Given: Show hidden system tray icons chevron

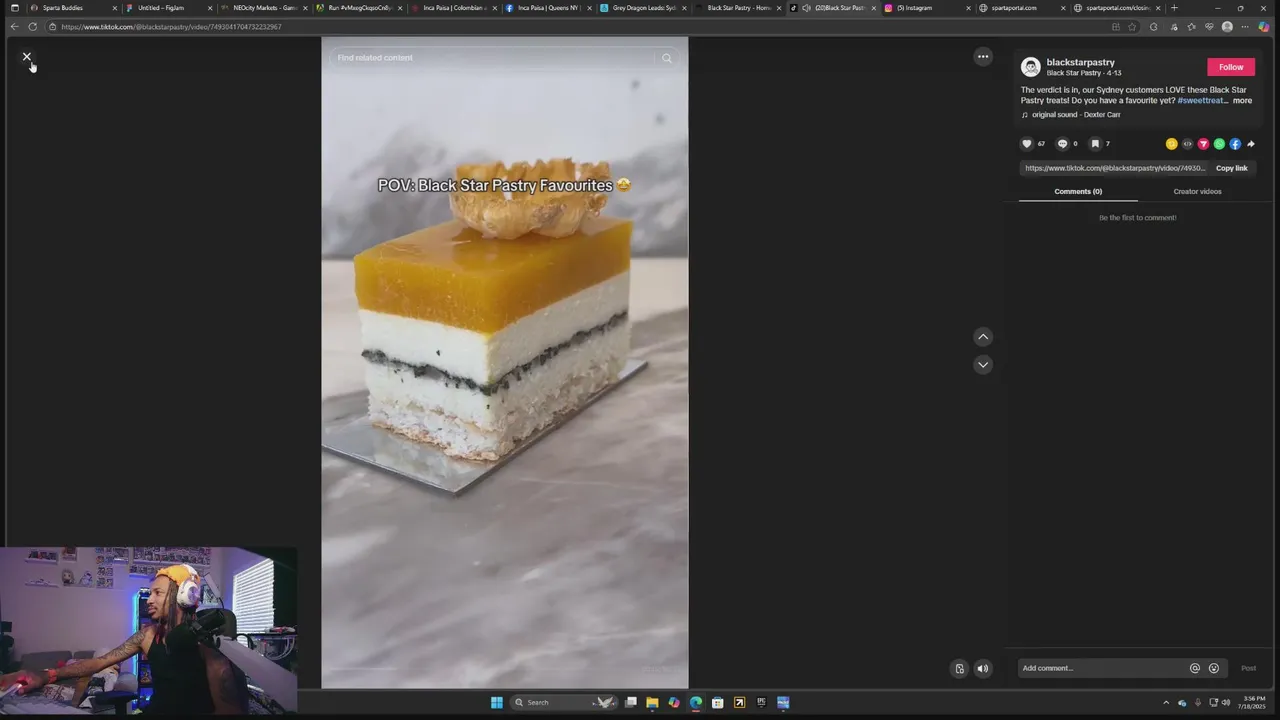Looking at the screenshot, I should coord(1166,702).
